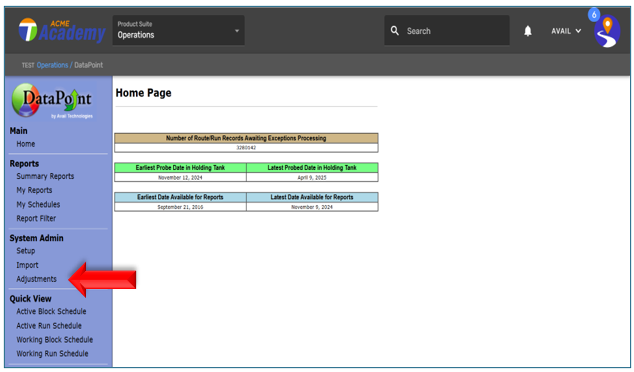Click the September 21, 2016 date cell

tap(180, 207)
